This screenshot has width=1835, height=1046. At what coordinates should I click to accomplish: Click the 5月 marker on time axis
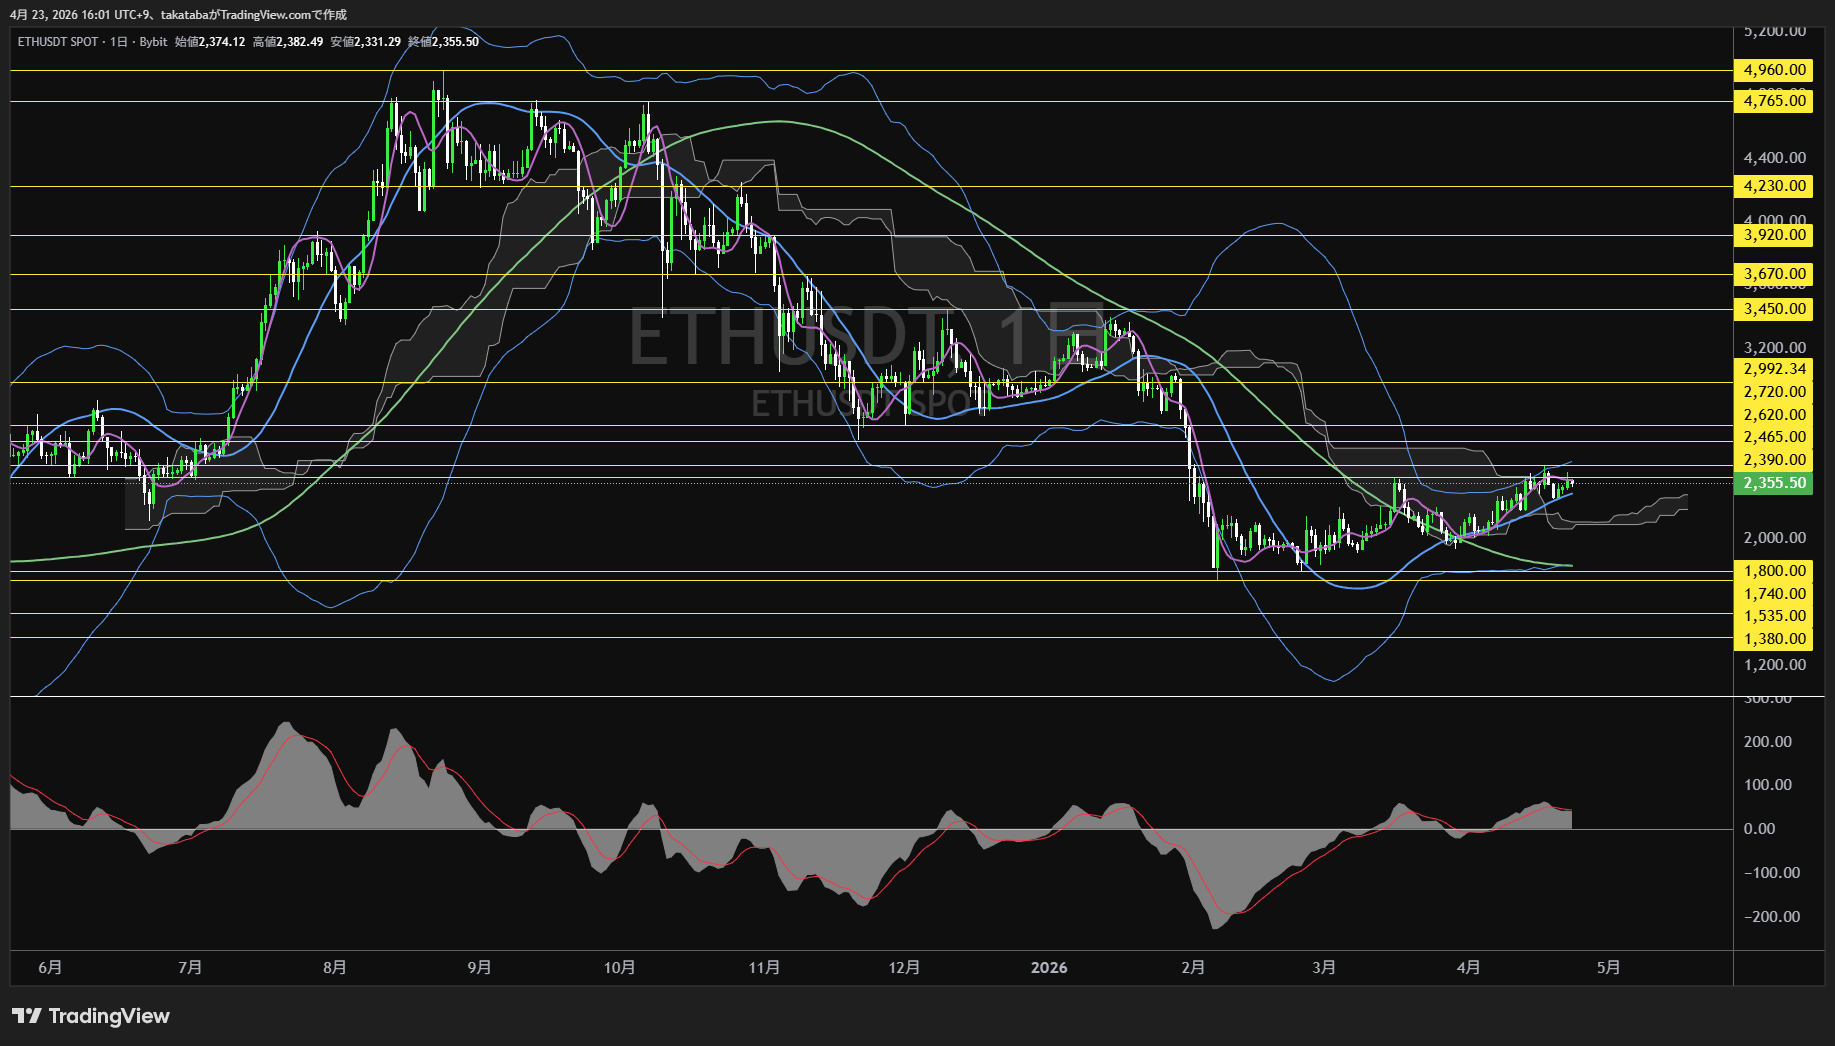1608,967
